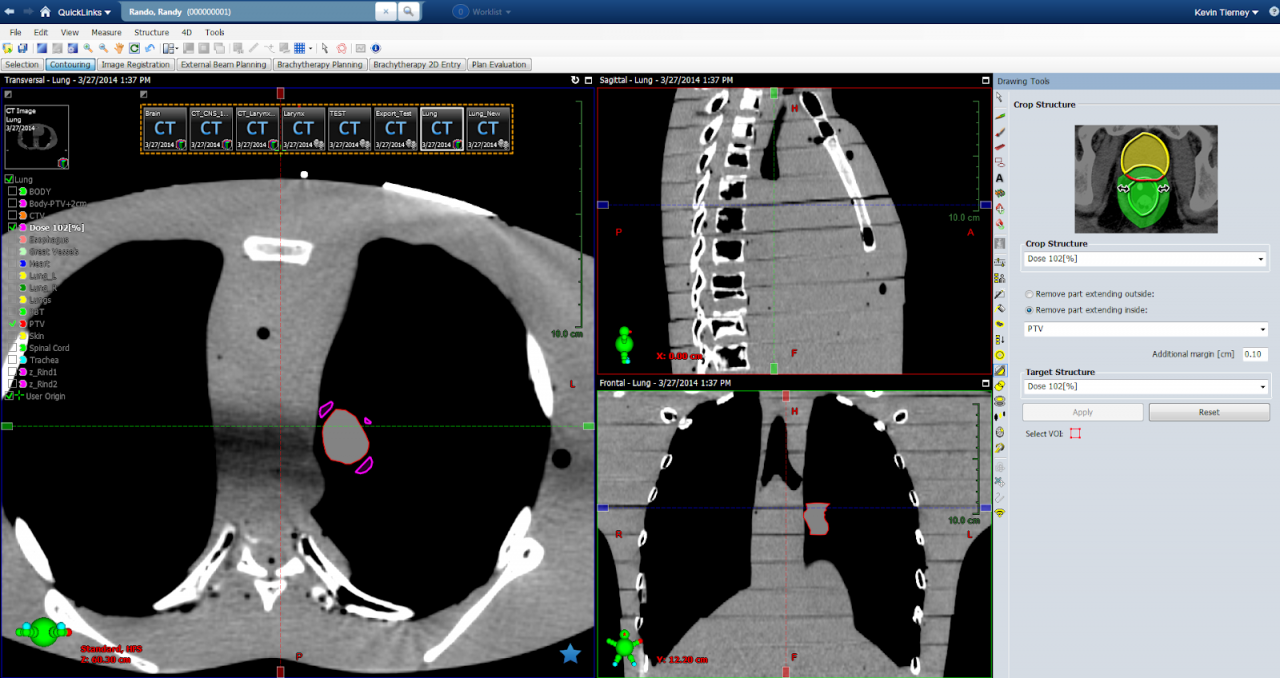Toggle the Spinal Cord structure checkbox
The width and height of the screenshot is (1280, 678).
click(12, 348)
